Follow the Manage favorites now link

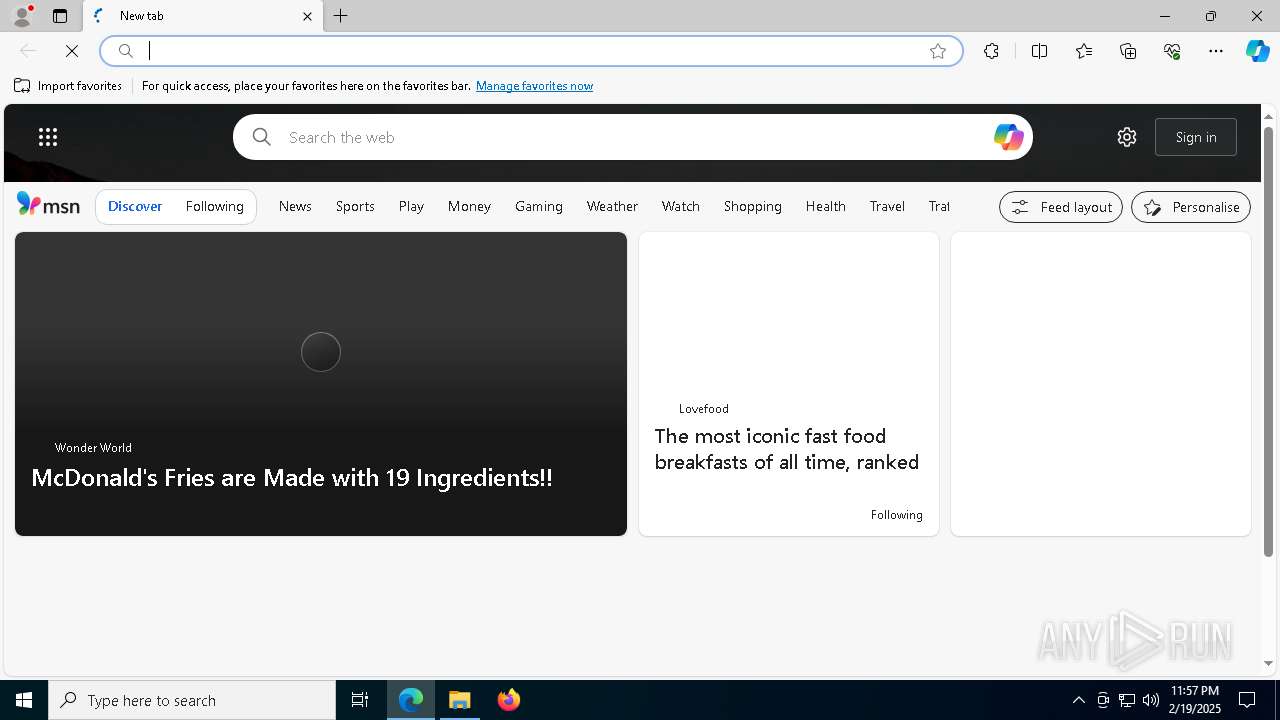(534, 86)
